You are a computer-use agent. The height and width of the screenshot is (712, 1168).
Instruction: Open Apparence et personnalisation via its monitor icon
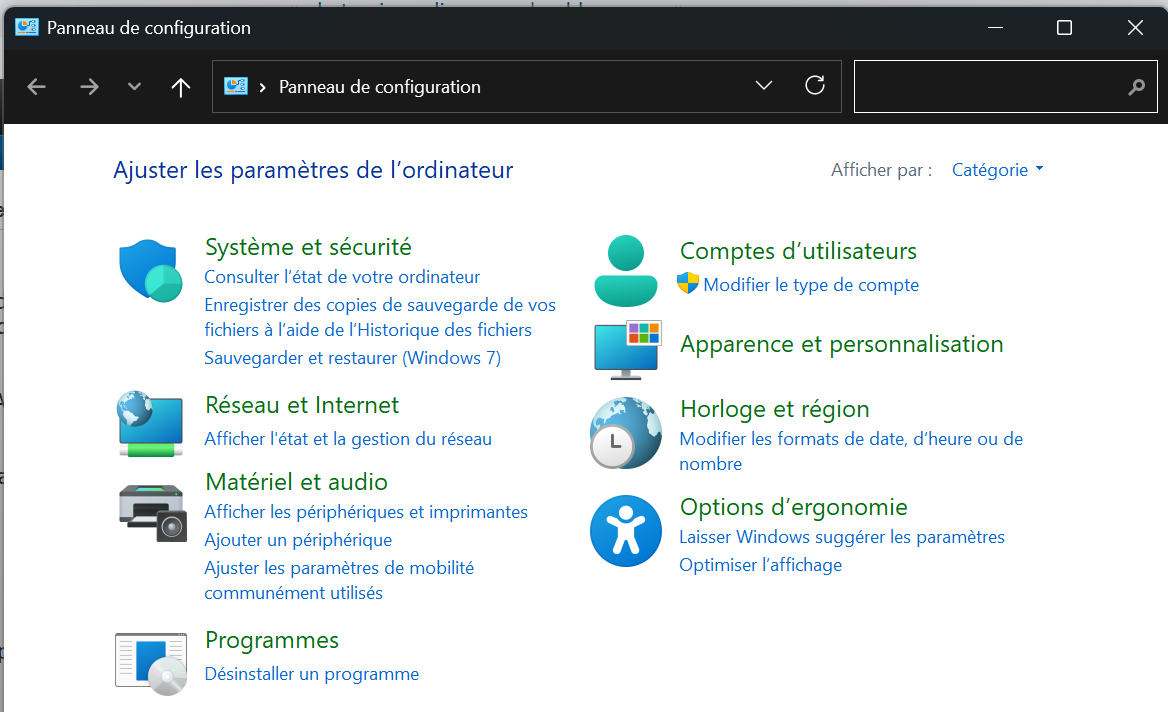(x=627, y=350)
